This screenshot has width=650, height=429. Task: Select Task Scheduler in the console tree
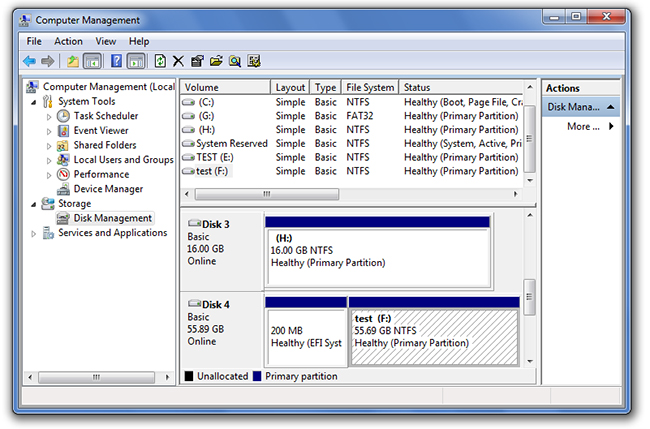(x=105, y=116)
